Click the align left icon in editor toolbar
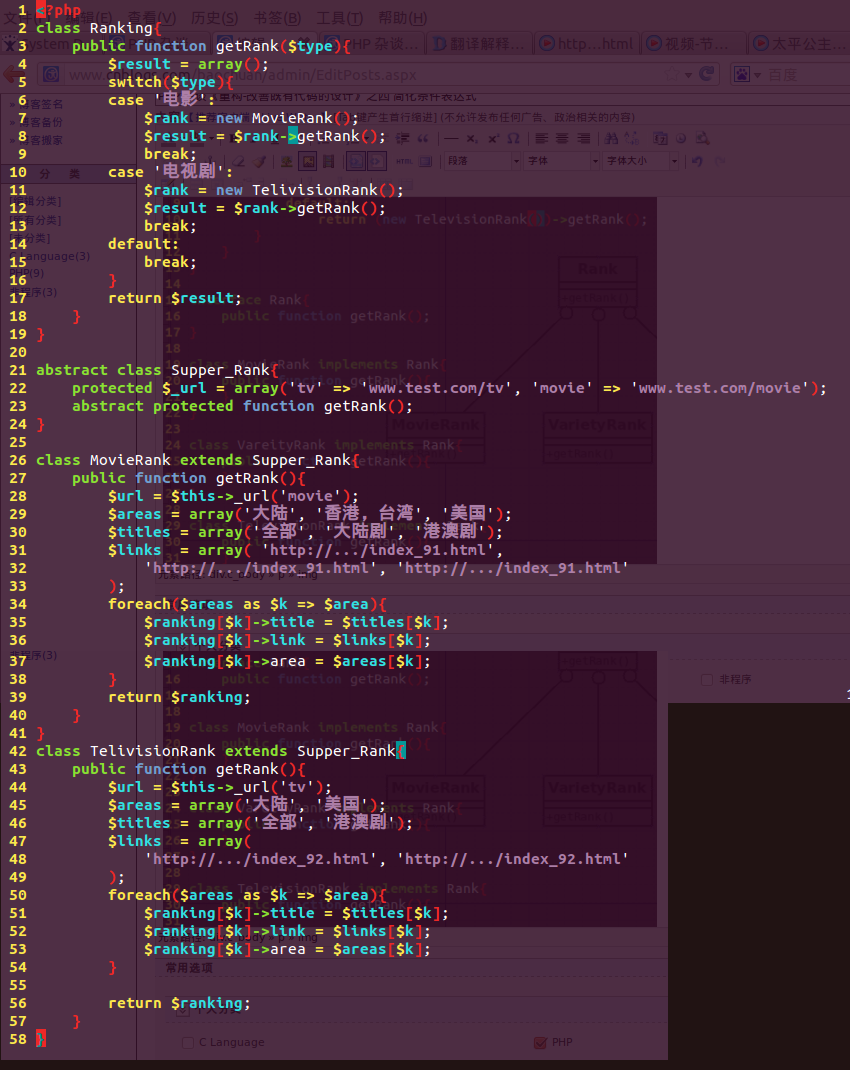The width and height of the screenshot is (850, 1070). click(x=541, y=138)
